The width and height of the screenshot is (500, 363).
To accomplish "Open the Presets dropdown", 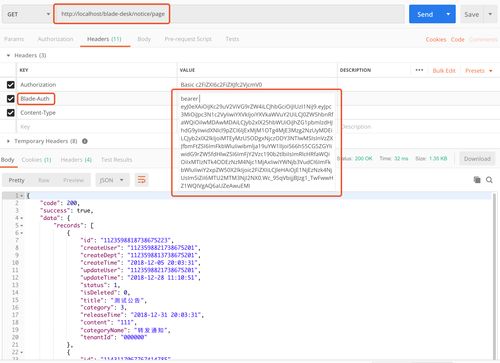I will pyautogui.click(x=479, y=71).
